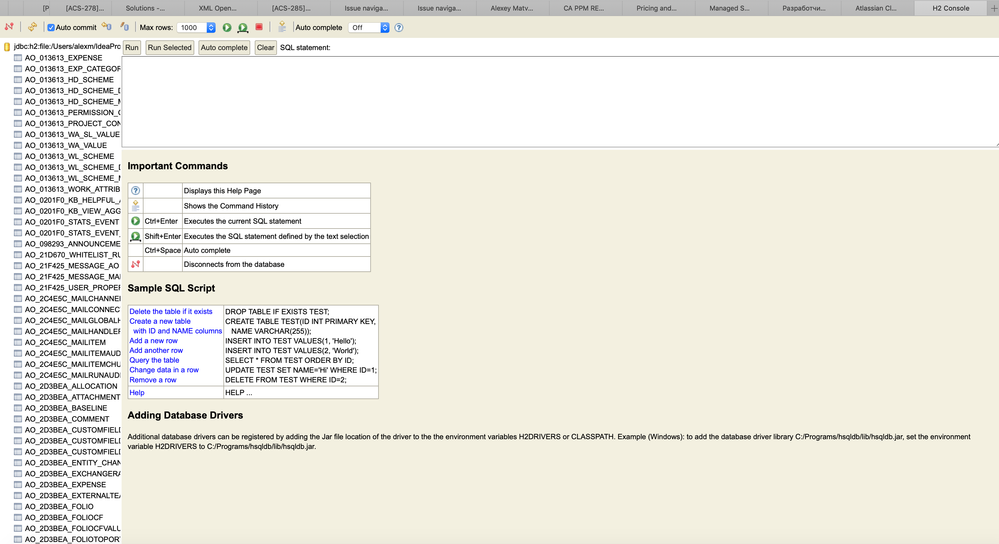Open the Auto complete Off dropdown
The height and width of the screenshot is (544, 999).
click(369, 27)
